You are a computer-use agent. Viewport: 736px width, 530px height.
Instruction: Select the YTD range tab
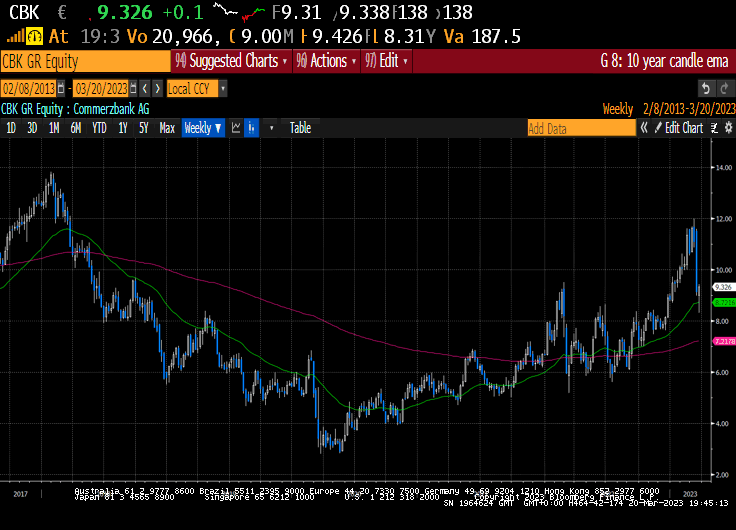pos(99,128)
